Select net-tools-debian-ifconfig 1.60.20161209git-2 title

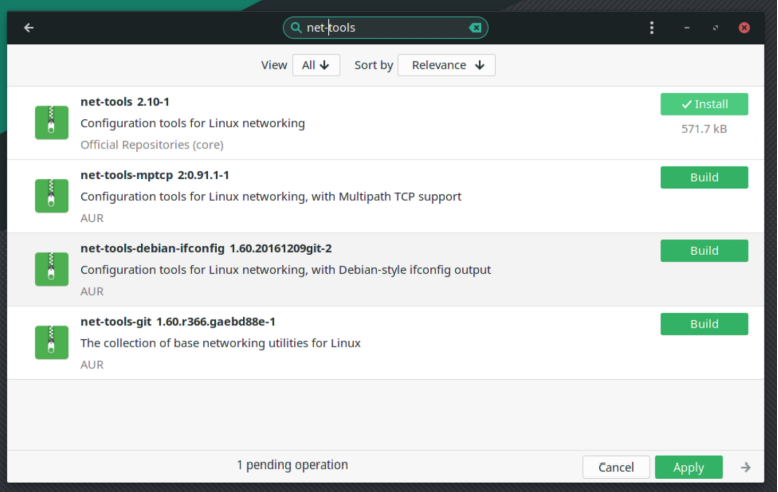pyautogui.click(x=206, y=248)
